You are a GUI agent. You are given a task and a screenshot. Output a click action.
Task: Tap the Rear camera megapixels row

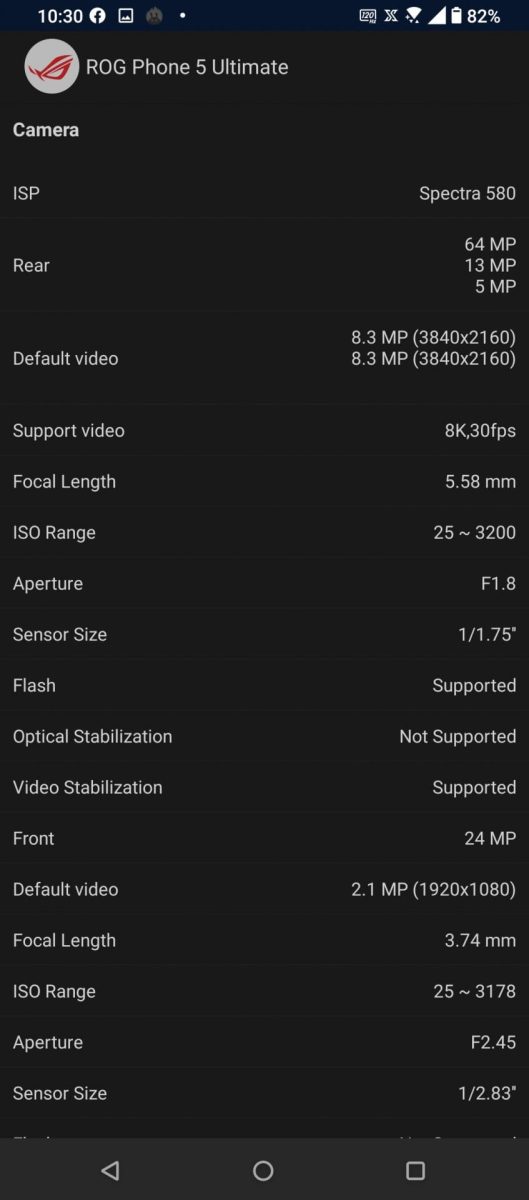click(x=264, y=265)
